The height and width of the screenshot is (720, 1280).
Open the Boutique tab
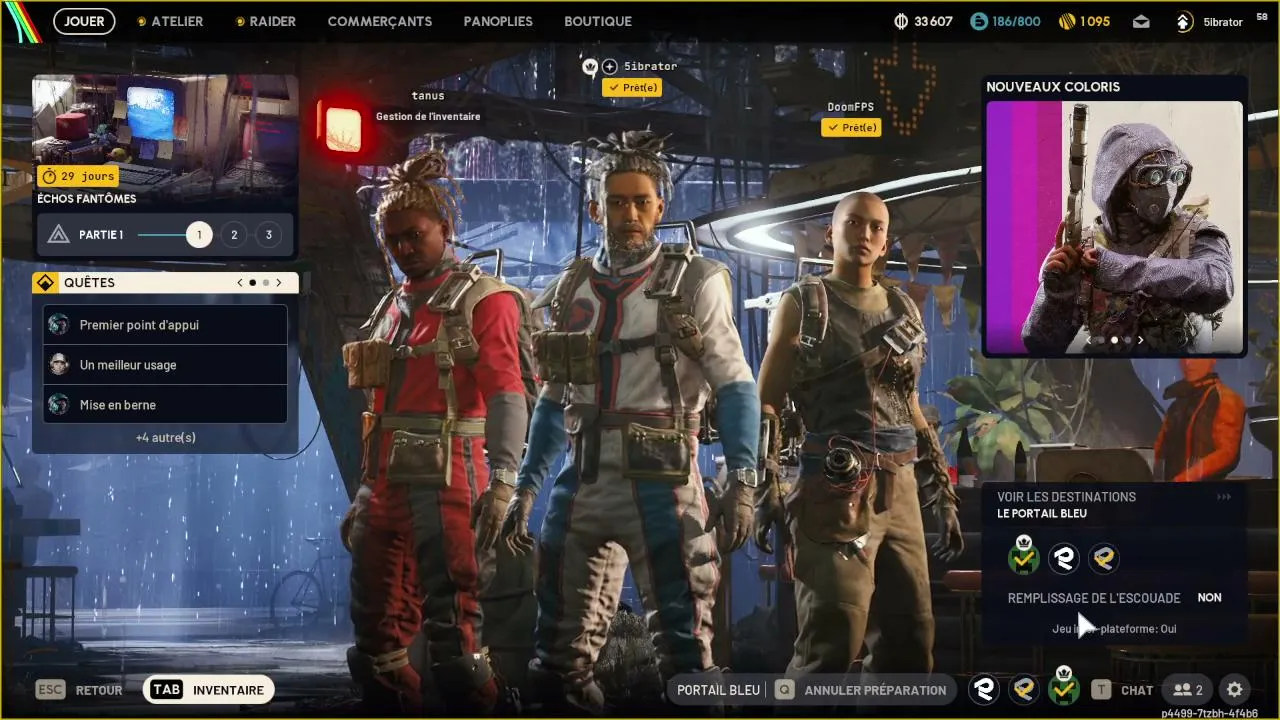(x=598, y=21)
